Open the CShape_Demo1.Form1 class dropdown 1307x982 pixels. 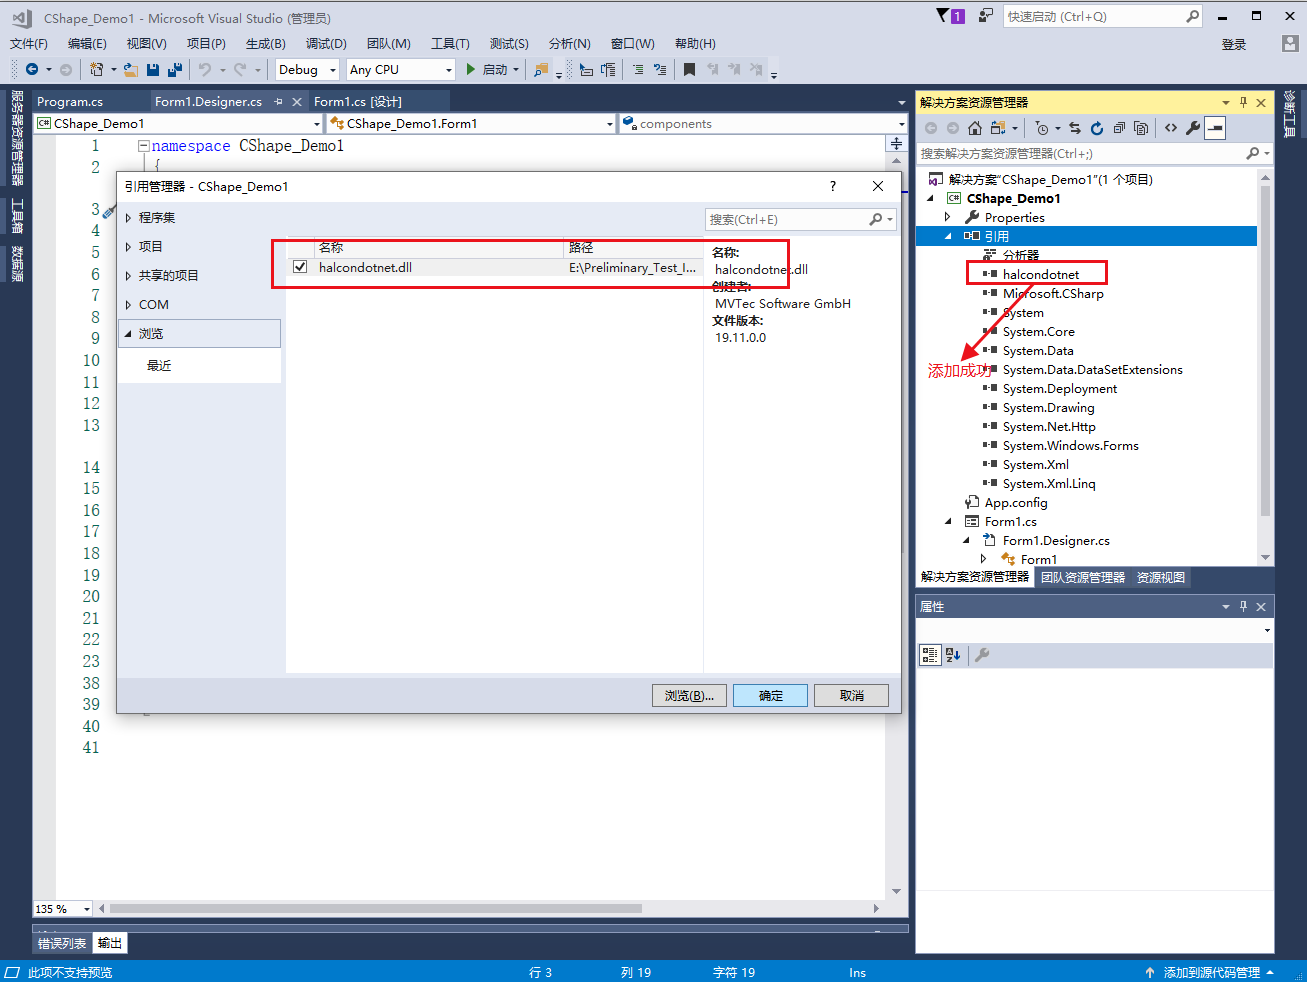(610, 124)
